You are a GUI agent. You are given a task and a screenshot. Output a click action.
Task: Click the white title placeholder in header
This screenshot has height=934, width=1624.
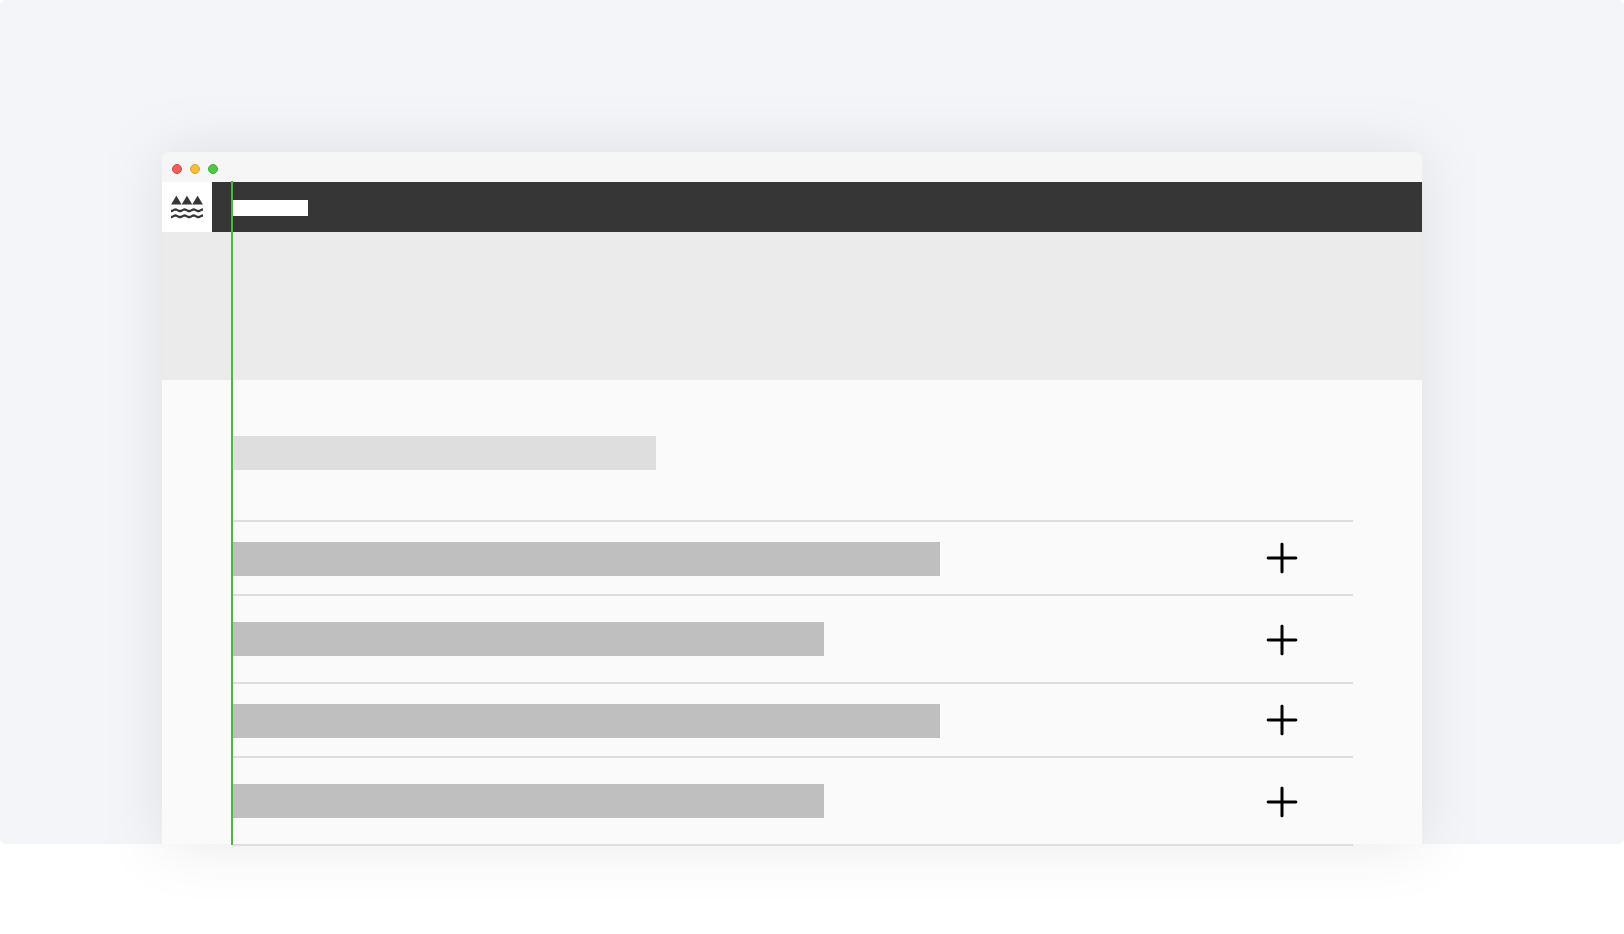point(270,208)
